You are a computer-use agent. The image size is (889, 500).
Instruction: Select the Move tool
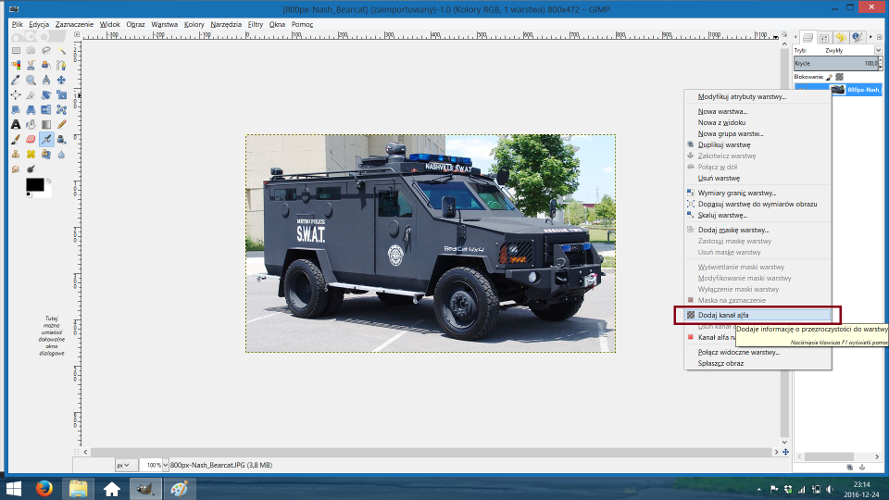click(x=61, y=80)
